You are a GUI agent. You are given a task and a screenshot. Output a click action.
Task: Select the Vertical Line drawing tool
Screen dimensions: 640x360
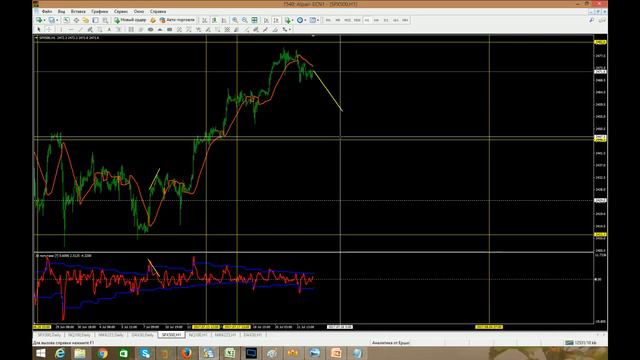tap(61, 29)
